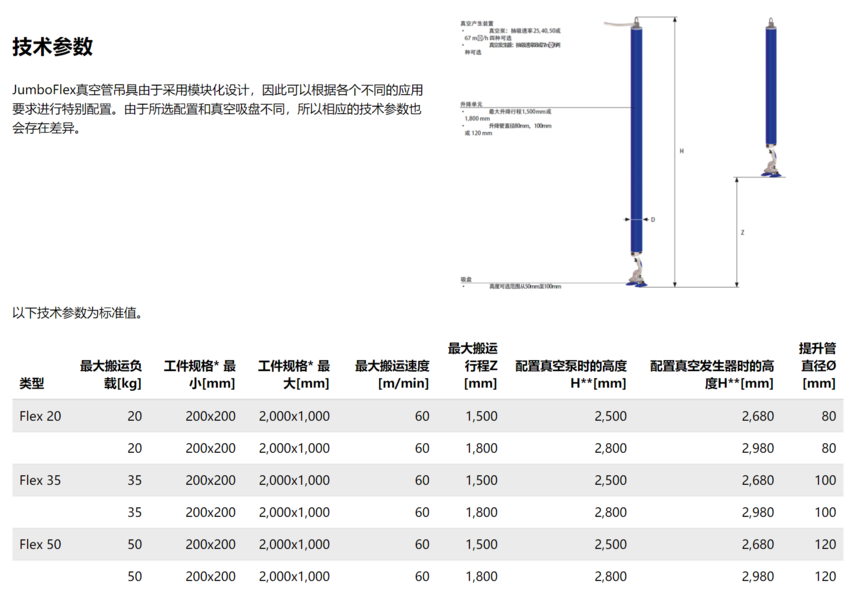The height and width of the screenshot is (596, 860).
Task: Click the 2,680 value in Flex 35 row
Action: coord(757,480)
